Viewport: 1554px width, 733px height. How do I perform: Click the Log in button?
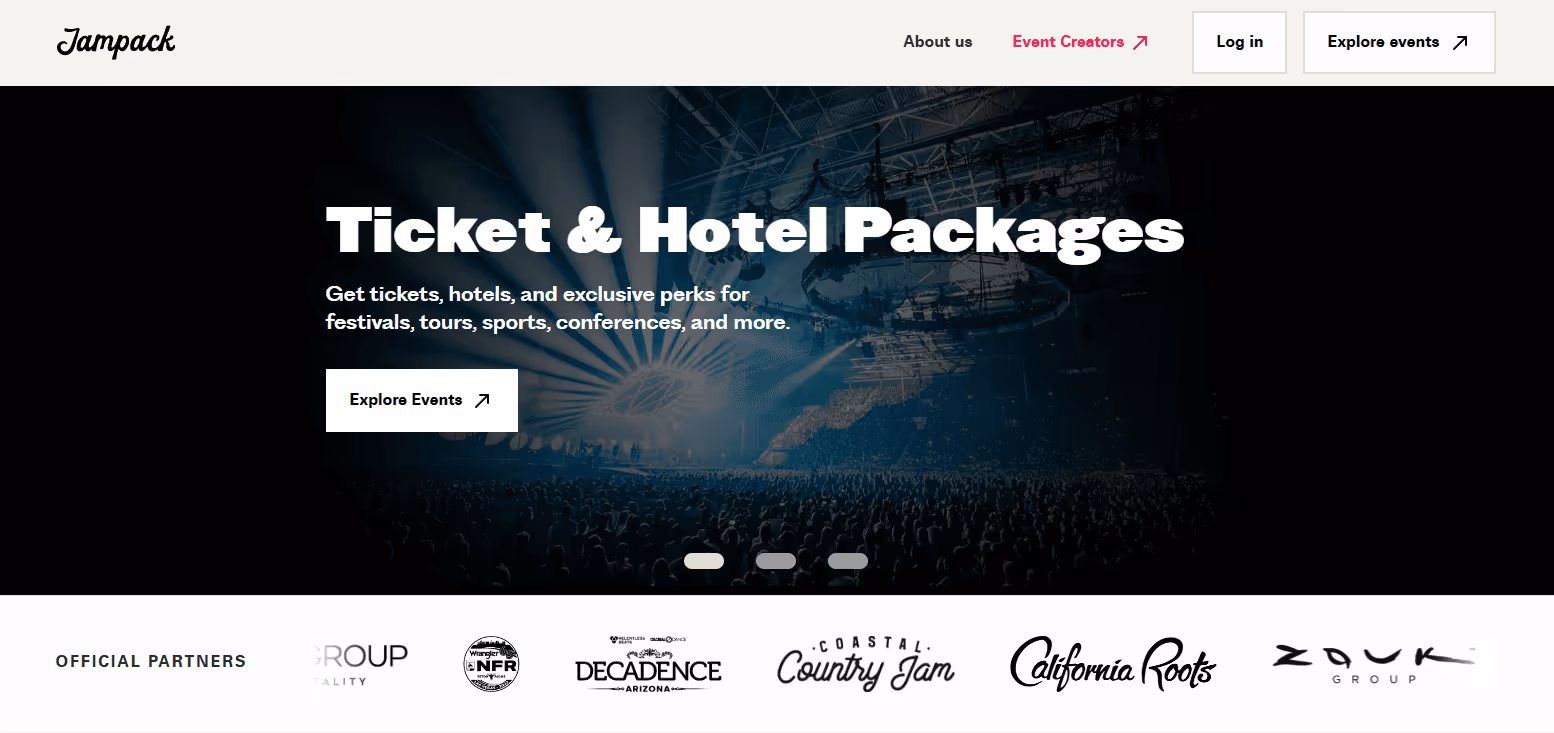tap(1239, 42)
